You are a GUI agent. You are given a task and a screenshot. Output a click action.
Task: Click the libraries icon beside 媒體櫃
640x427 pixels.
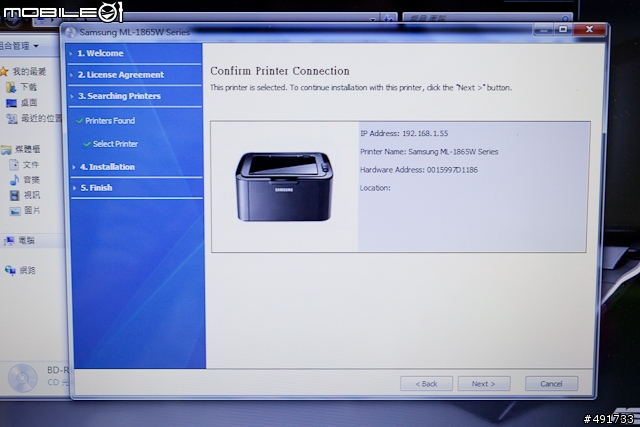click(x=6, y=150)
